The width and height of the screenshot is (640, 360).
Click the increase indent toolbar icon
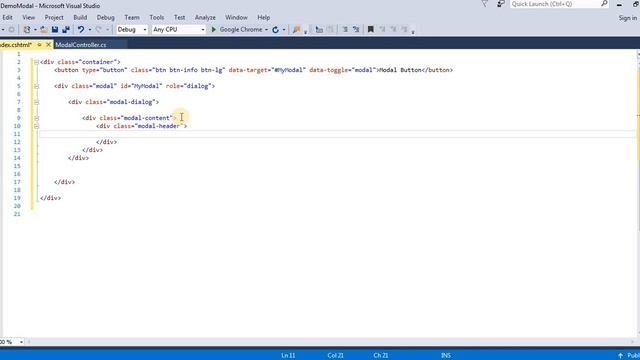click(x=330, y=29)
